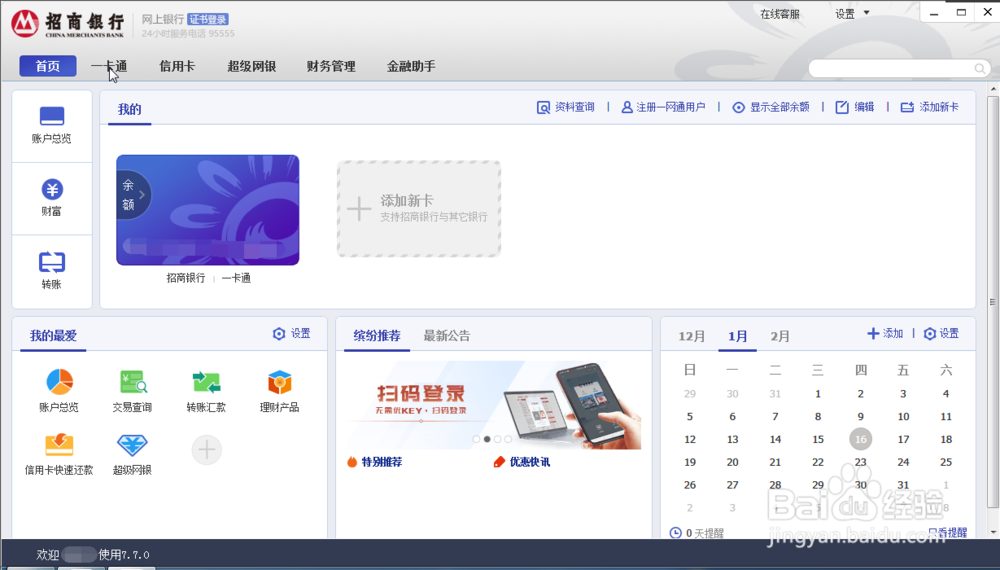The image size is (1000, 570).
Task: Open 特别推荐
Action: click(x=374, y=462)
